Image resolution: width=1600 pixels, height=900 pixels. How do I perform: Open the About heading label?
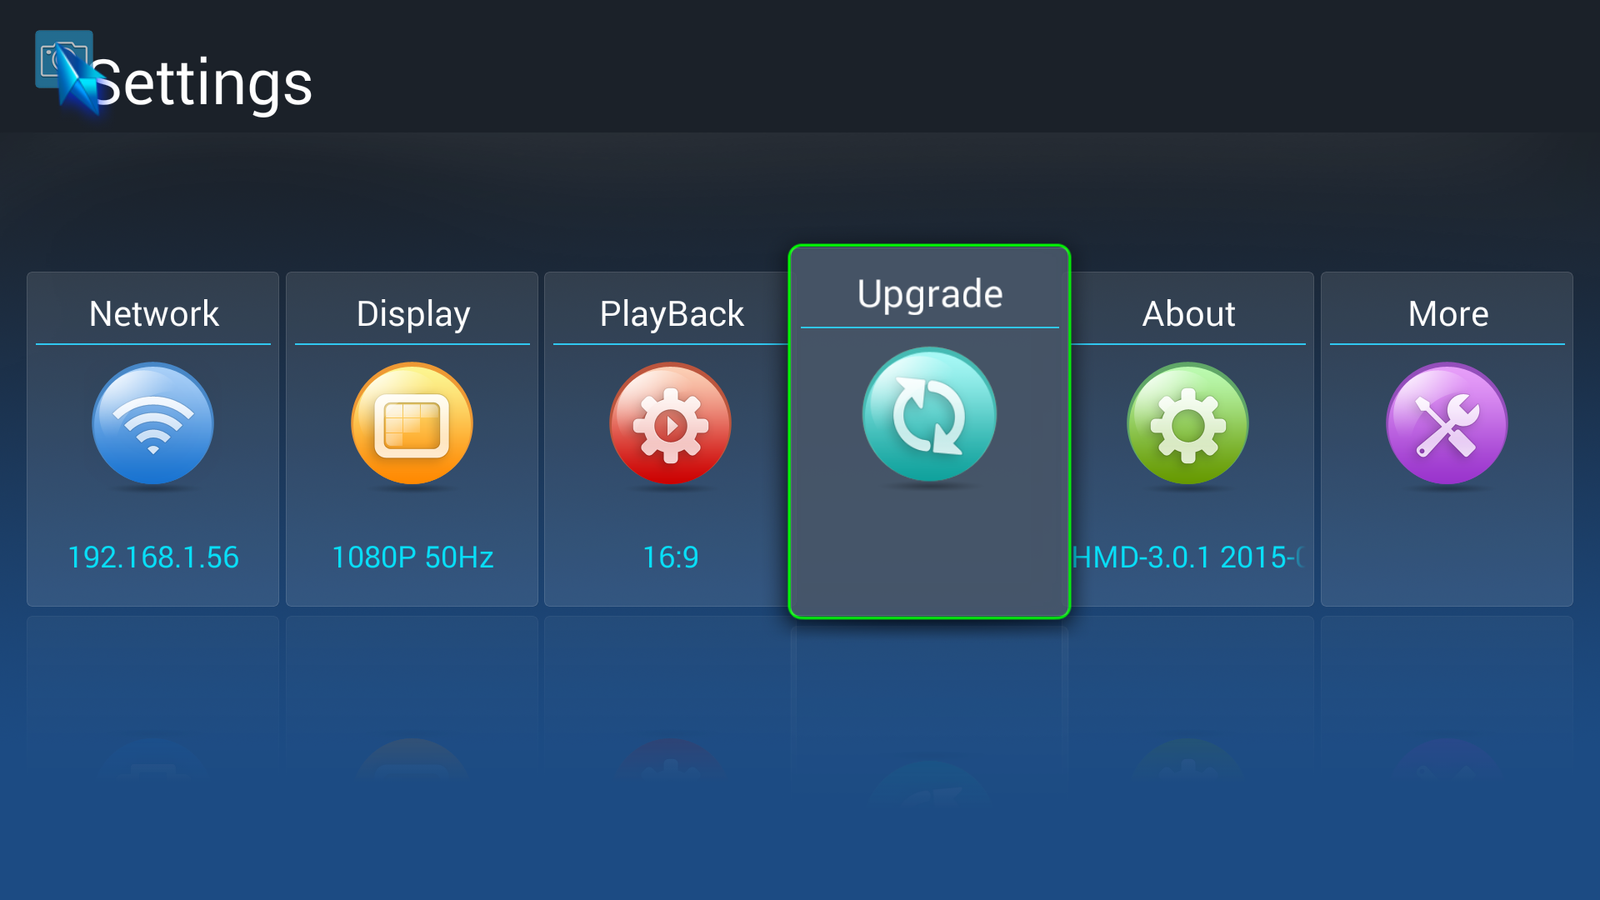1188,314
